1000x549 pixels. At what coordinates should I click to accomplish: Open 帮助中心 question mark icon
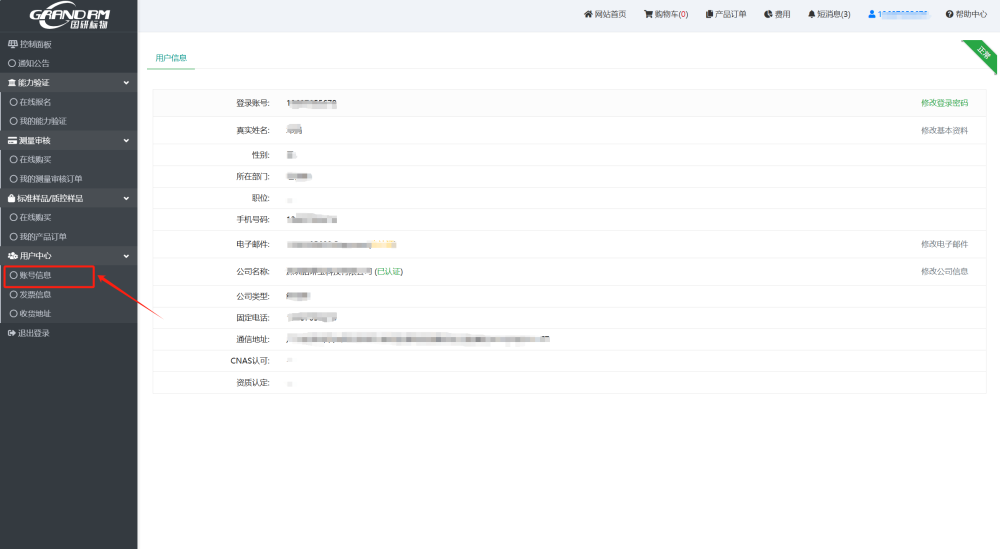949,14
